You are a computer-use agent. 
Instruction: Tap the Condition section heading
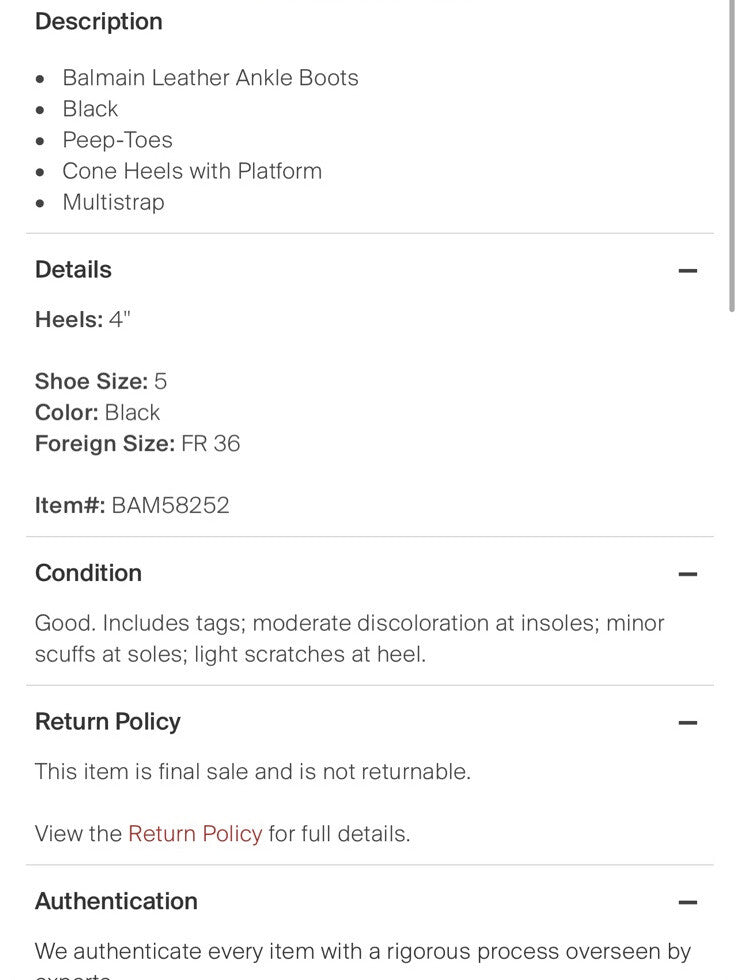pyautogui.click(x=88, y=573)
